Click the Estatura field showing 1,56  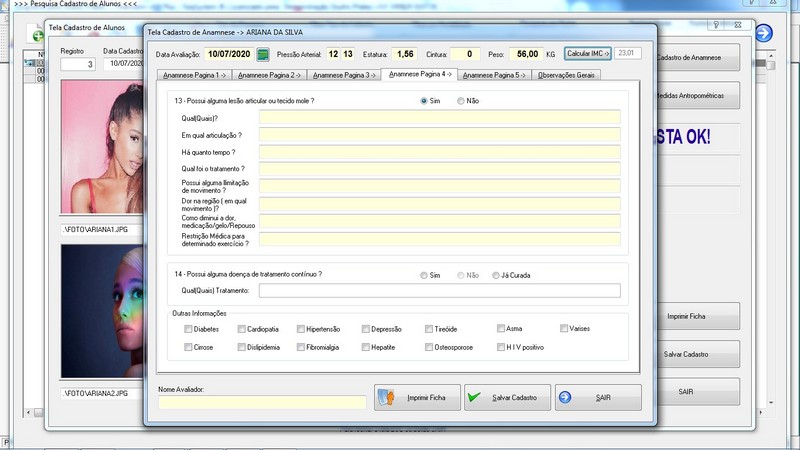[405, 54]
